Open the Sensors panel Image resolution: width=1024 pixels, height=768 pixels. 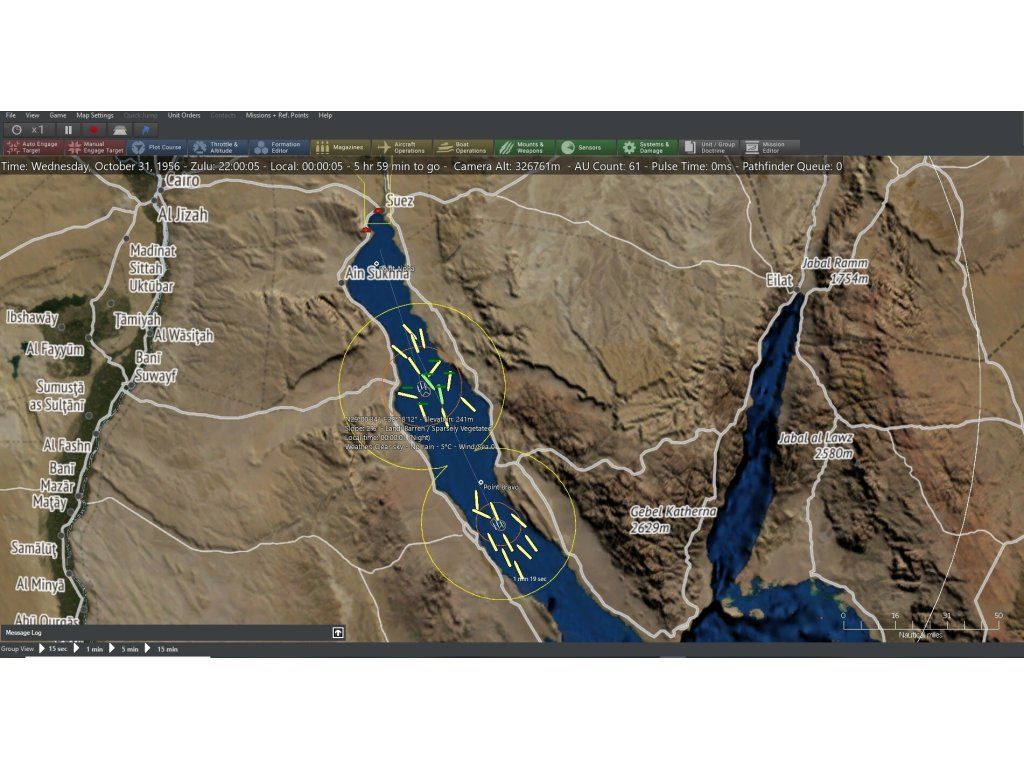click(x=584, y=147)
